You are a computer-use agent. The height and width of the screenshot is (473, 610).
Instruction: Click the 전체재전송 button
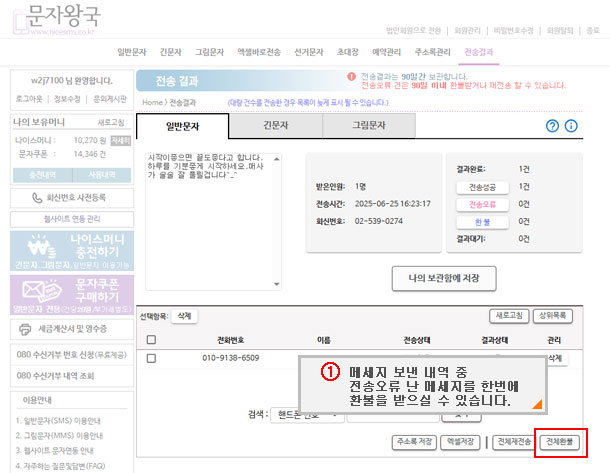(x=512, y=441)
